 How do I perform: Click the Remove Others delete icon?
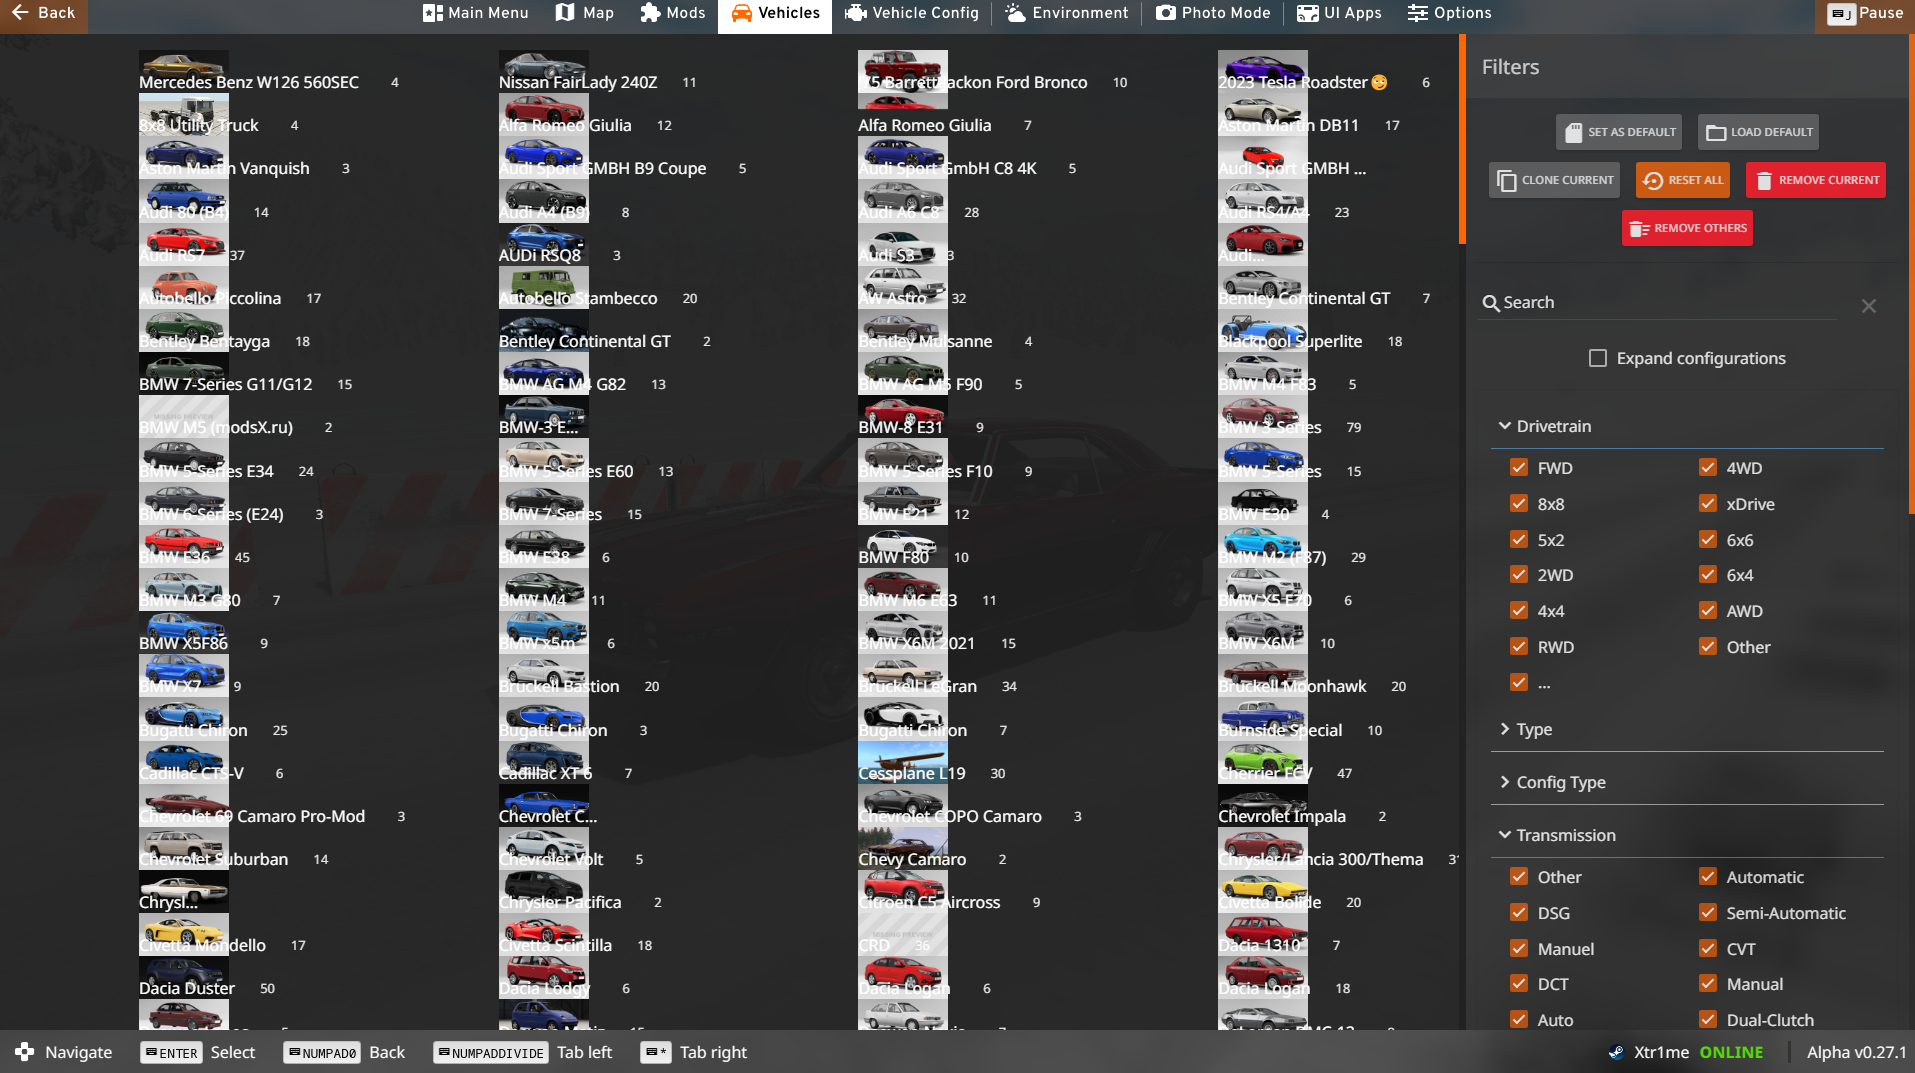[x=1638, y=229]
